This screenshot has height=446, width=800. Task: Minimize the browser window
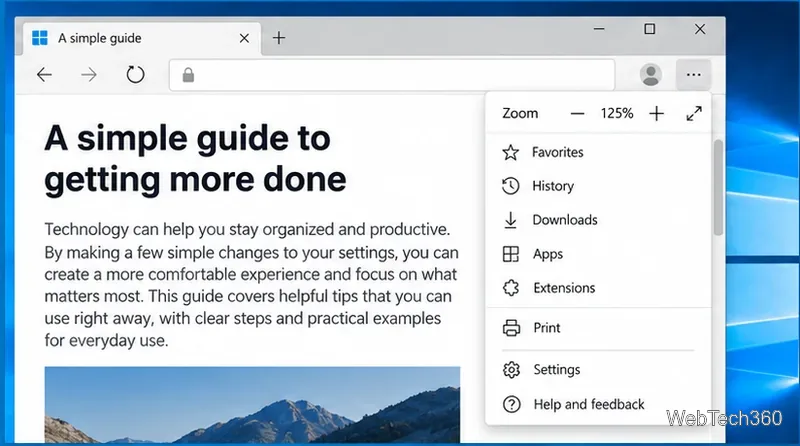coord(599,29)
